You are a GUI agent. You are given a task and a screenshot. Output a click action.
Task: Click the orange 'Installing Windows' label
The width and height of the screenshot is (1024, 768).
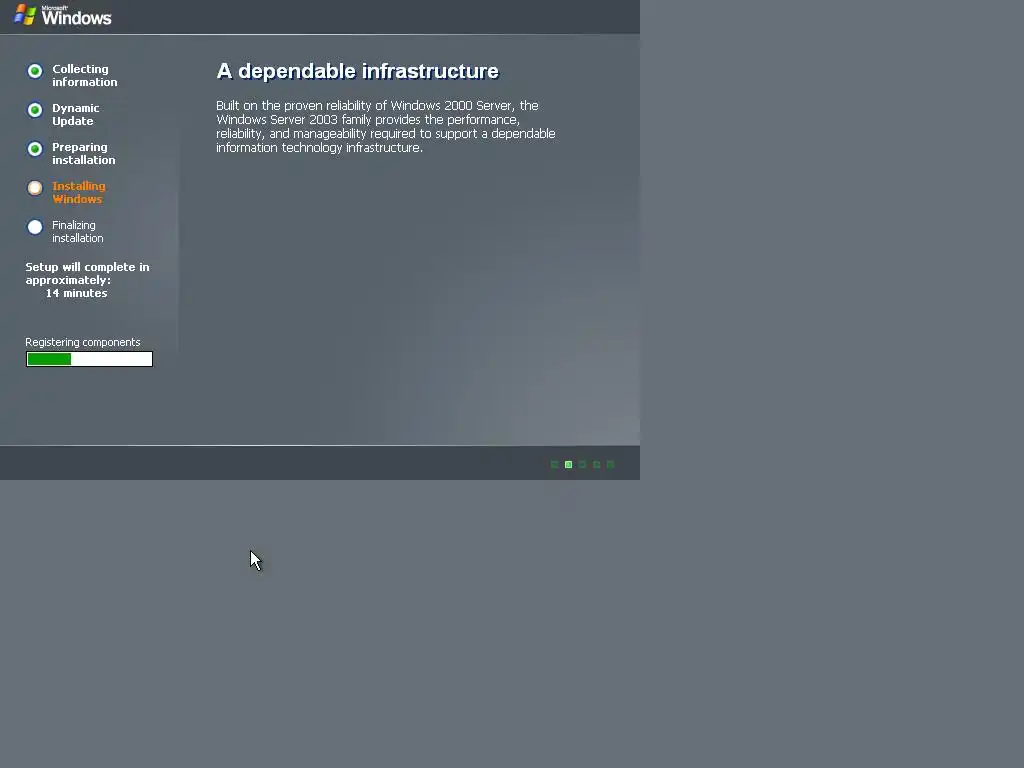pos(78,193)
